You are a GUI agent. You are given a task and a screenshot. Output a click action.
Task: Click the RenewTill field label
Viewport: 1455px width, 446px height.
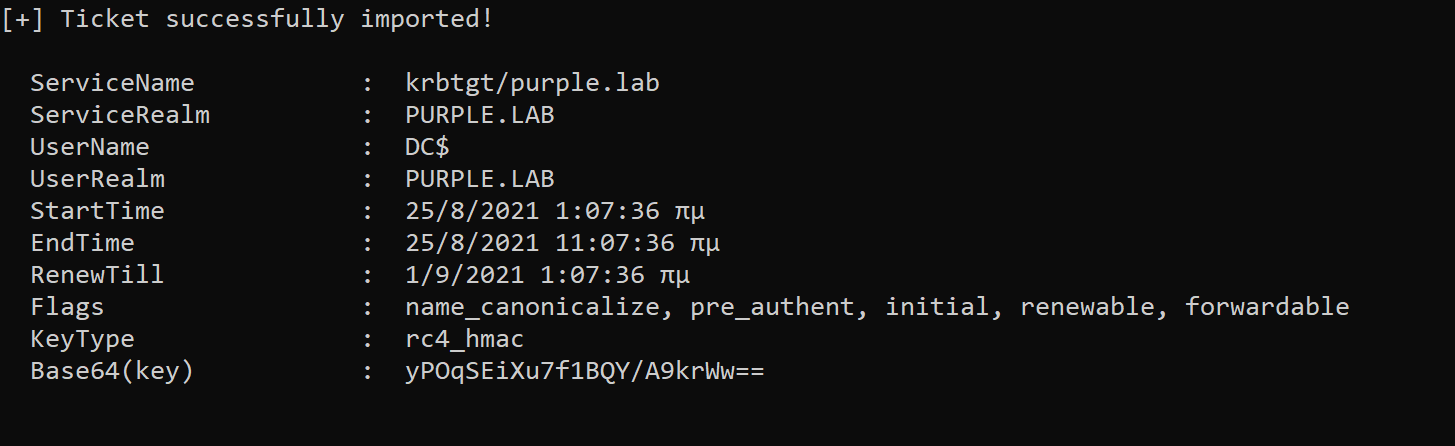point(97,275)
